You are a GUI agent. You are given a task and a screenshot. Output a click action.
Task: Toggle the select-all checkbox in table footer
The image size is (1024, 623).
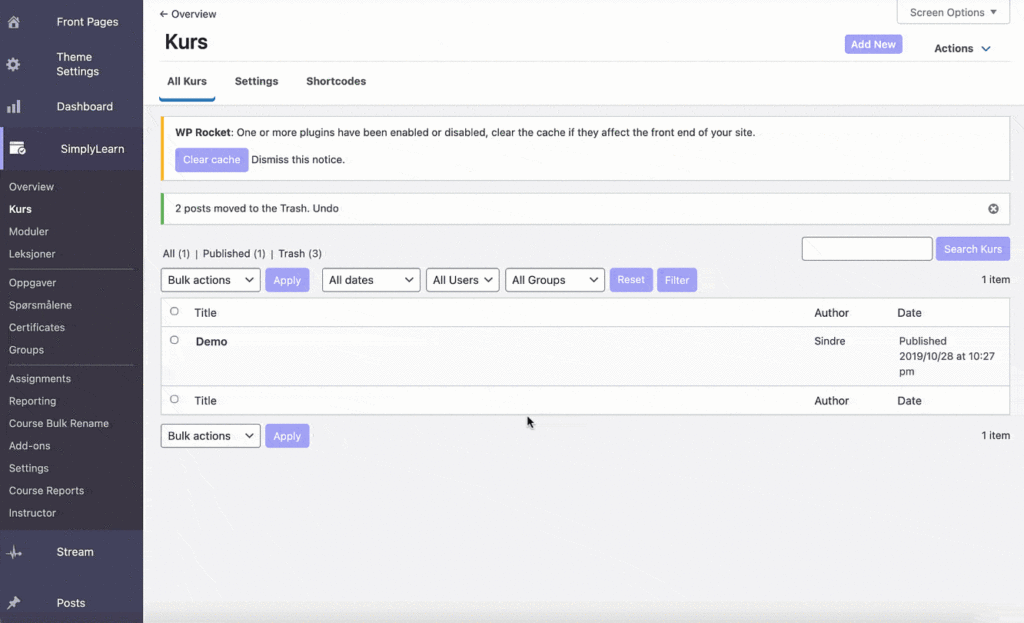coord(174,400)
